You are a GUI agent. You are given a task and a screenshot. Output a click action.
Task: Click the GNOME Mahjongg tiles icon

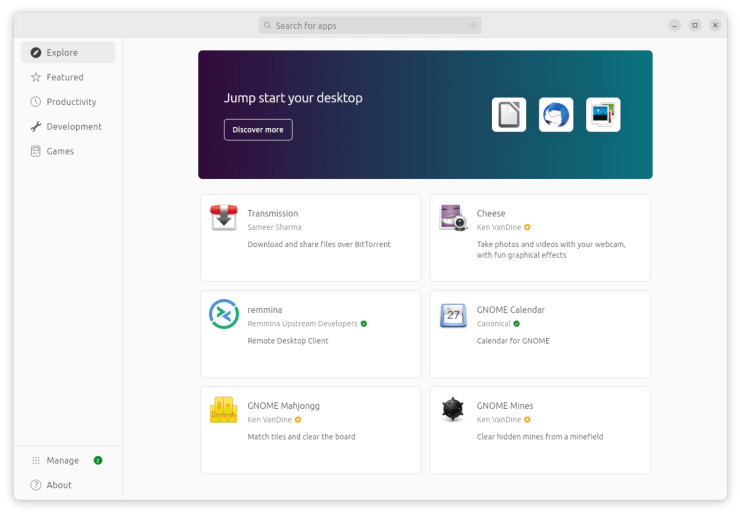point(224,410)
